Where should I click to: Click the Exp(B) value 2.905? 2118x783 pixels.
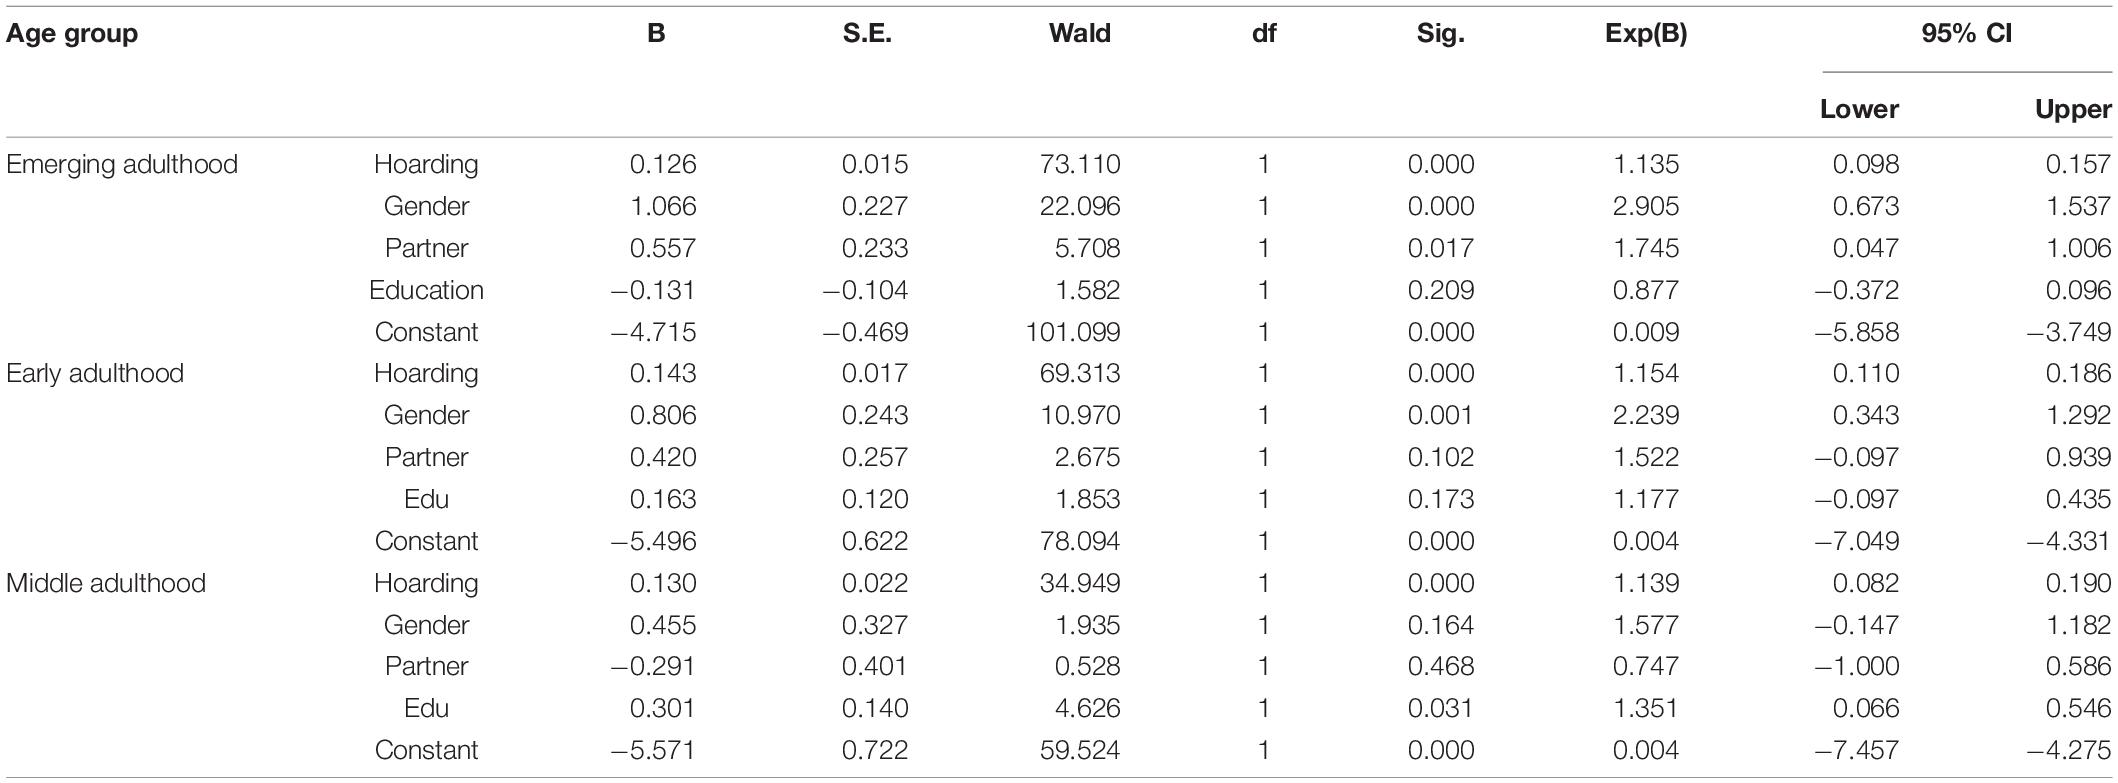point(1646,206)
